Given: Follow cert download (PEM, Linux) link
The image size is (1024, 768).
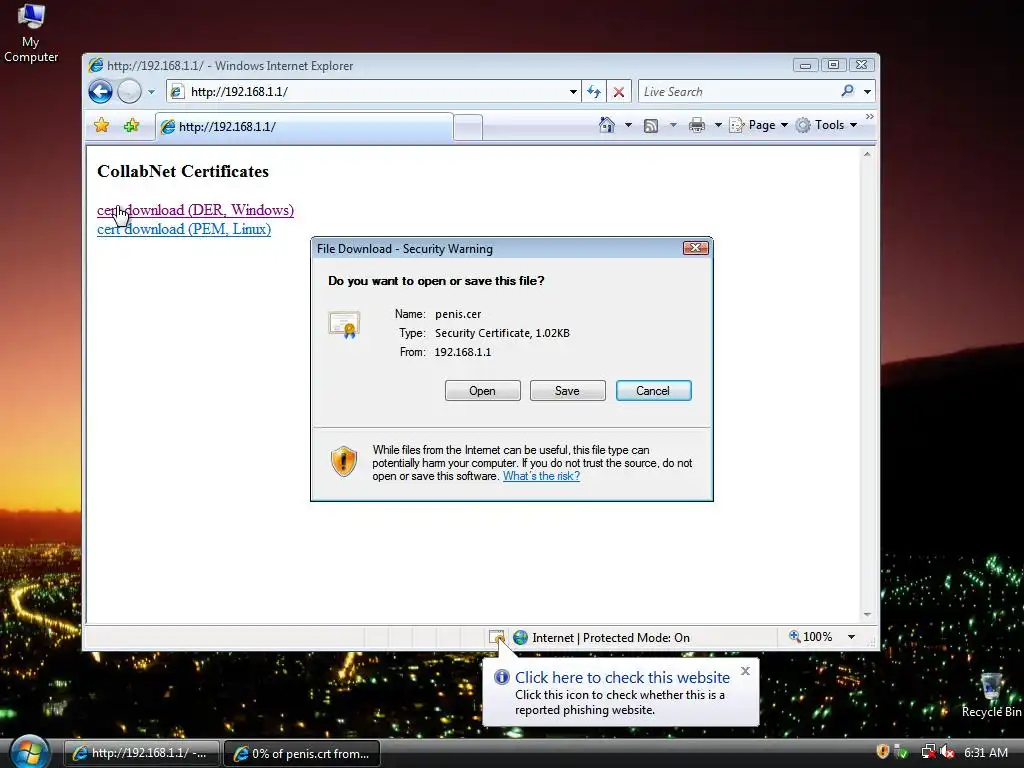Looking at the screenshot, I should [x=184, y=229].
